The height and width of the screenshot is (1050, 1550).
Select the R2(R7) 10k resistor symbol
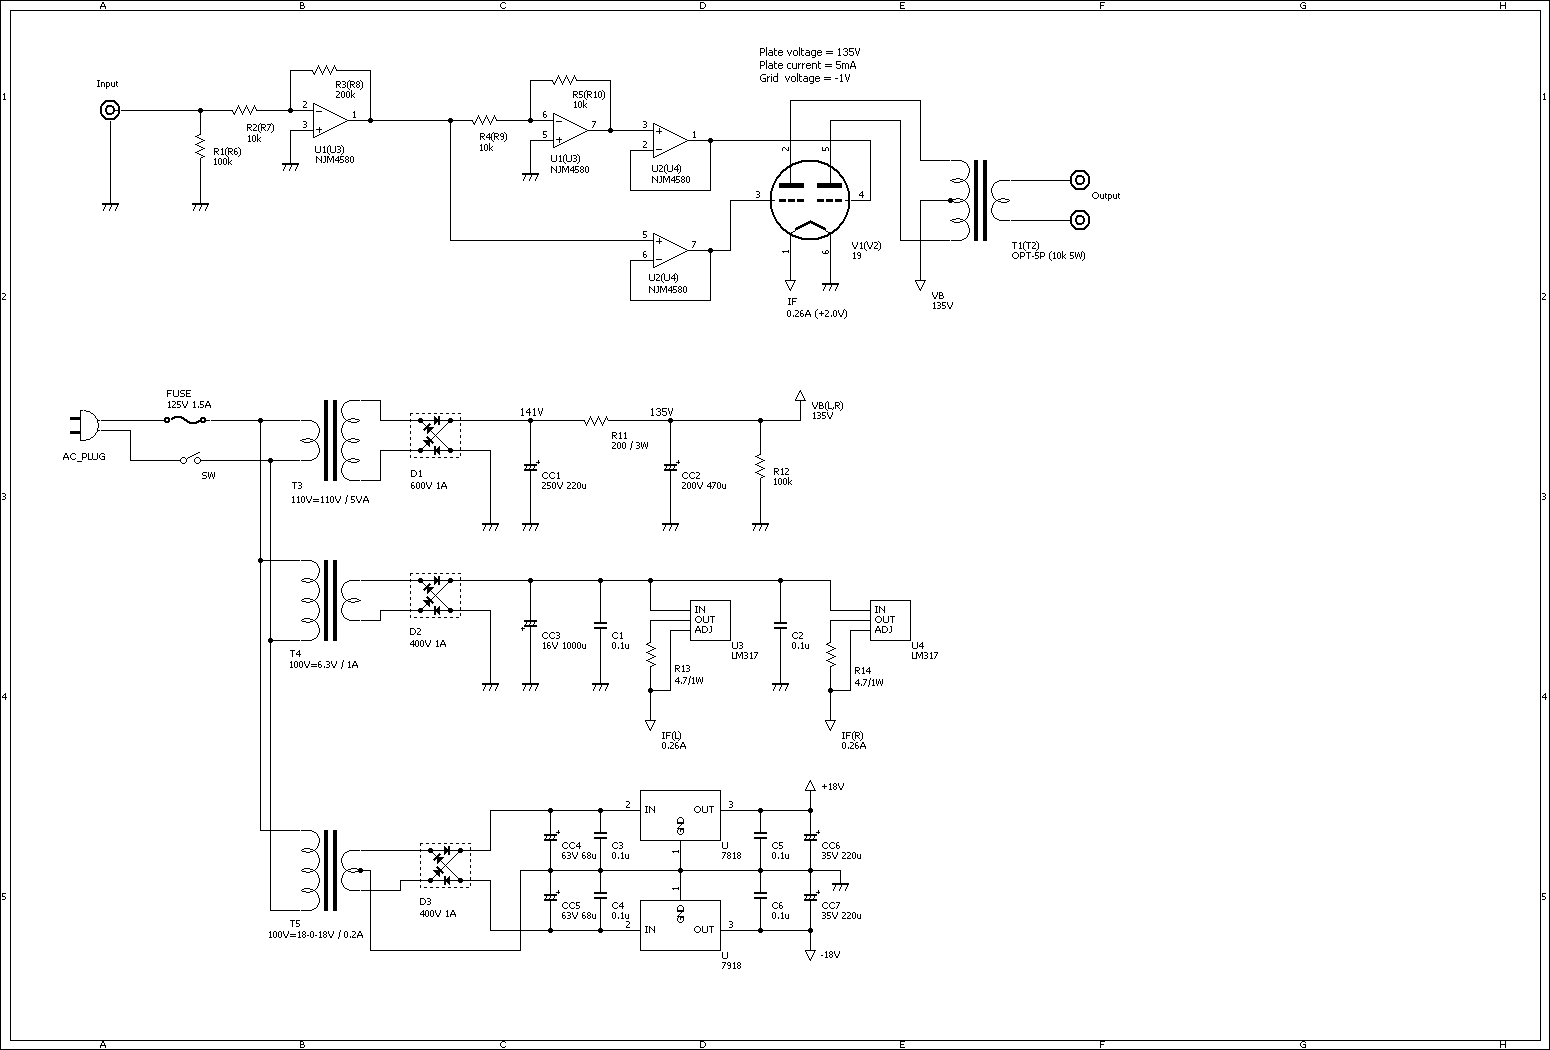(246, 110)
